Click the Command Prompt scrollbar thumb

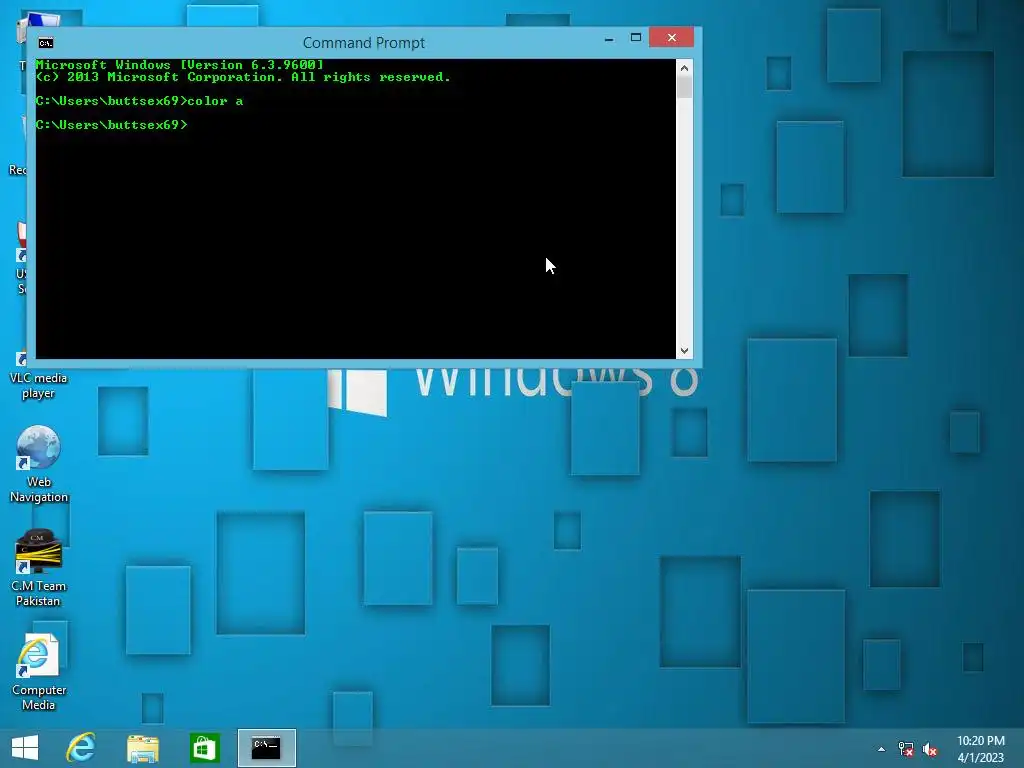684,88
